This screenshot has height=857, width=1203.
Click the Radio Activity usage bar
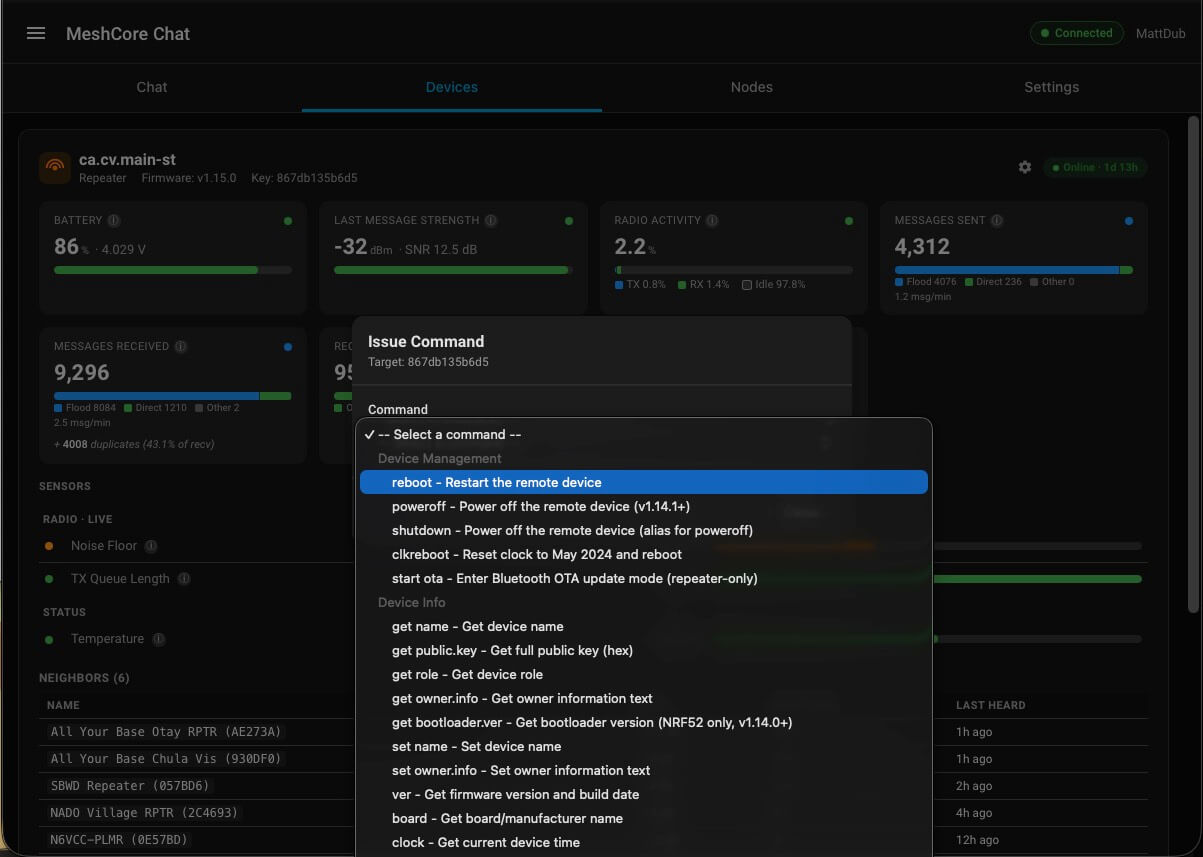coord(733,270)
